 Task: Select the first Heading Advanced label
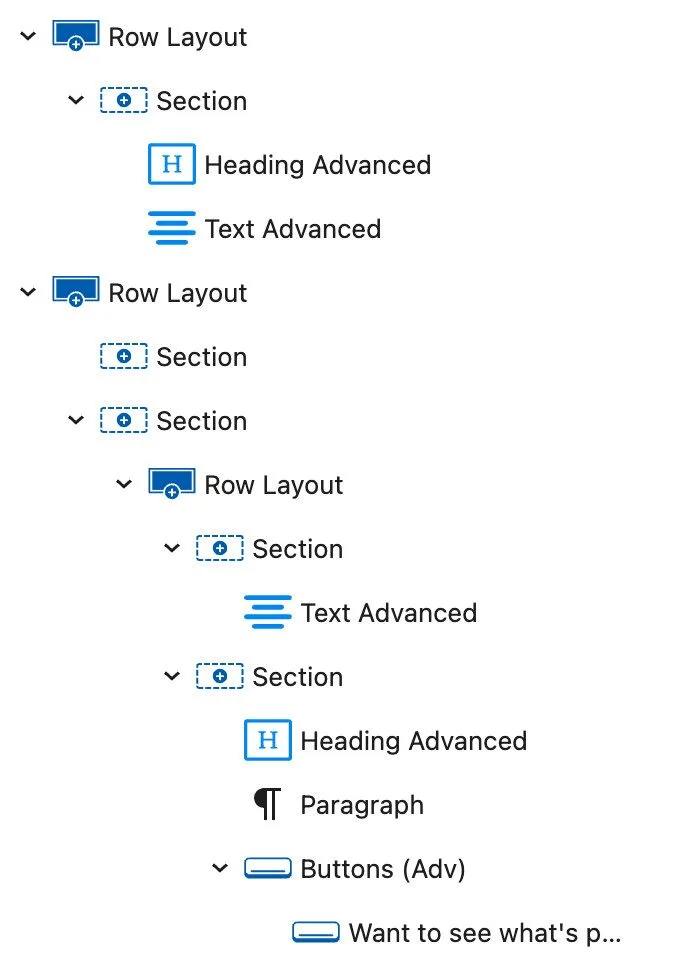pyautogui.click(x=318, y=165)
